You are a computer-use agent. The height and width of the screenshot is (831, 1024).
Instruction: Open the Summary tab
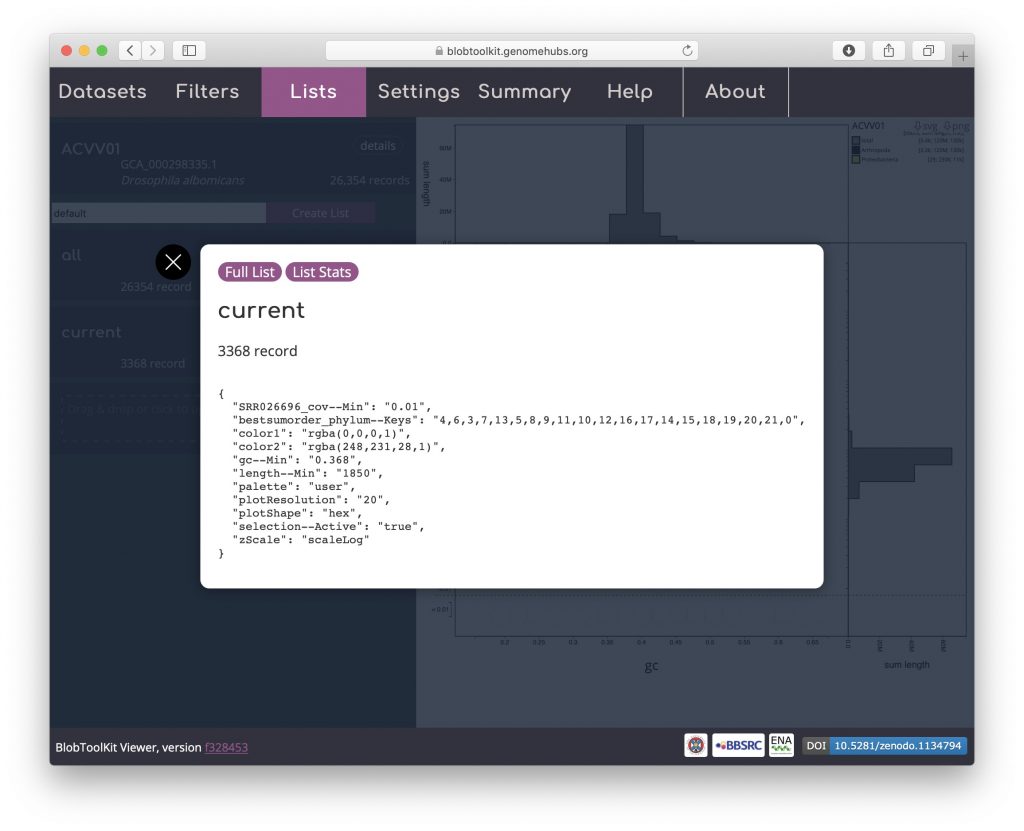pyautogui.click(x=524, y=92)
